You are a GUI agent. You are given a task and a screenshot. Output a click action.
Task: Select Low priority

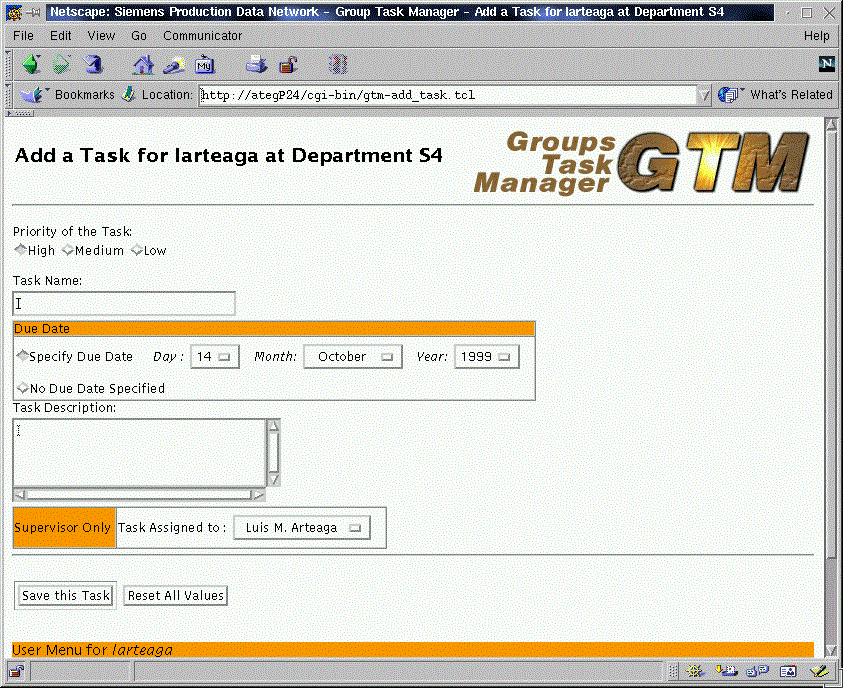(137, 250)
